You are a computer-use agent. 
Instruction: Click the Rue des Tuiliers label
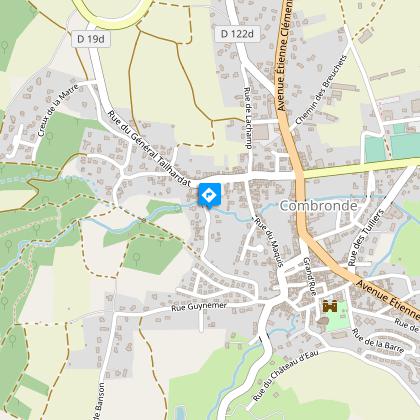(x=366, y=237)
